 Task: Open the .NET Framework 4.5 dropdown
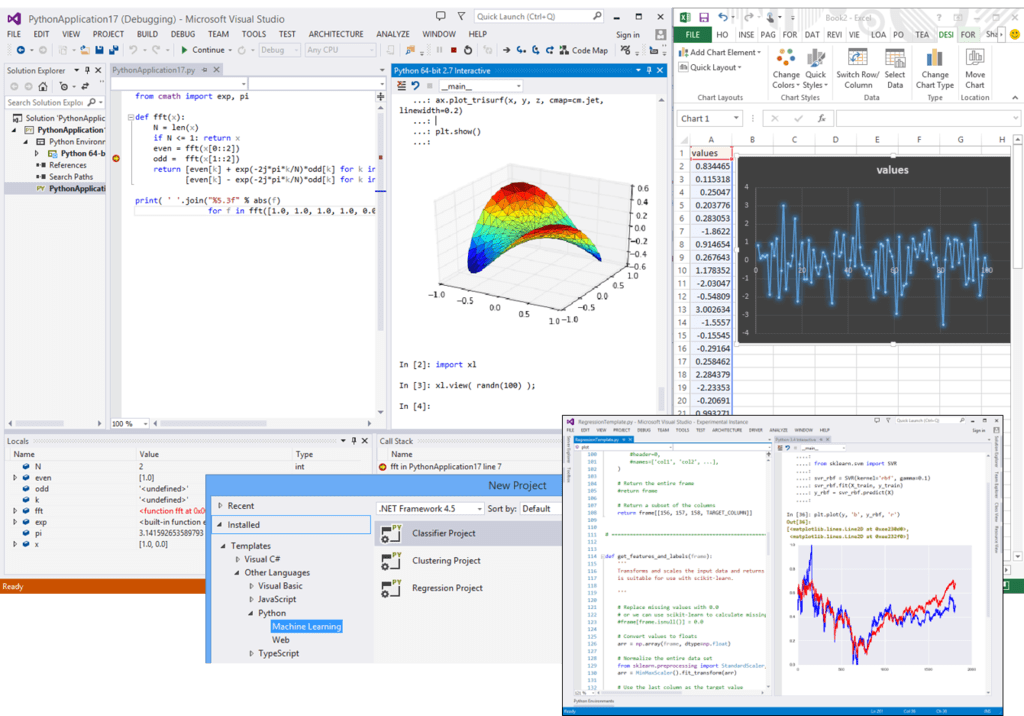pos(428,509)
